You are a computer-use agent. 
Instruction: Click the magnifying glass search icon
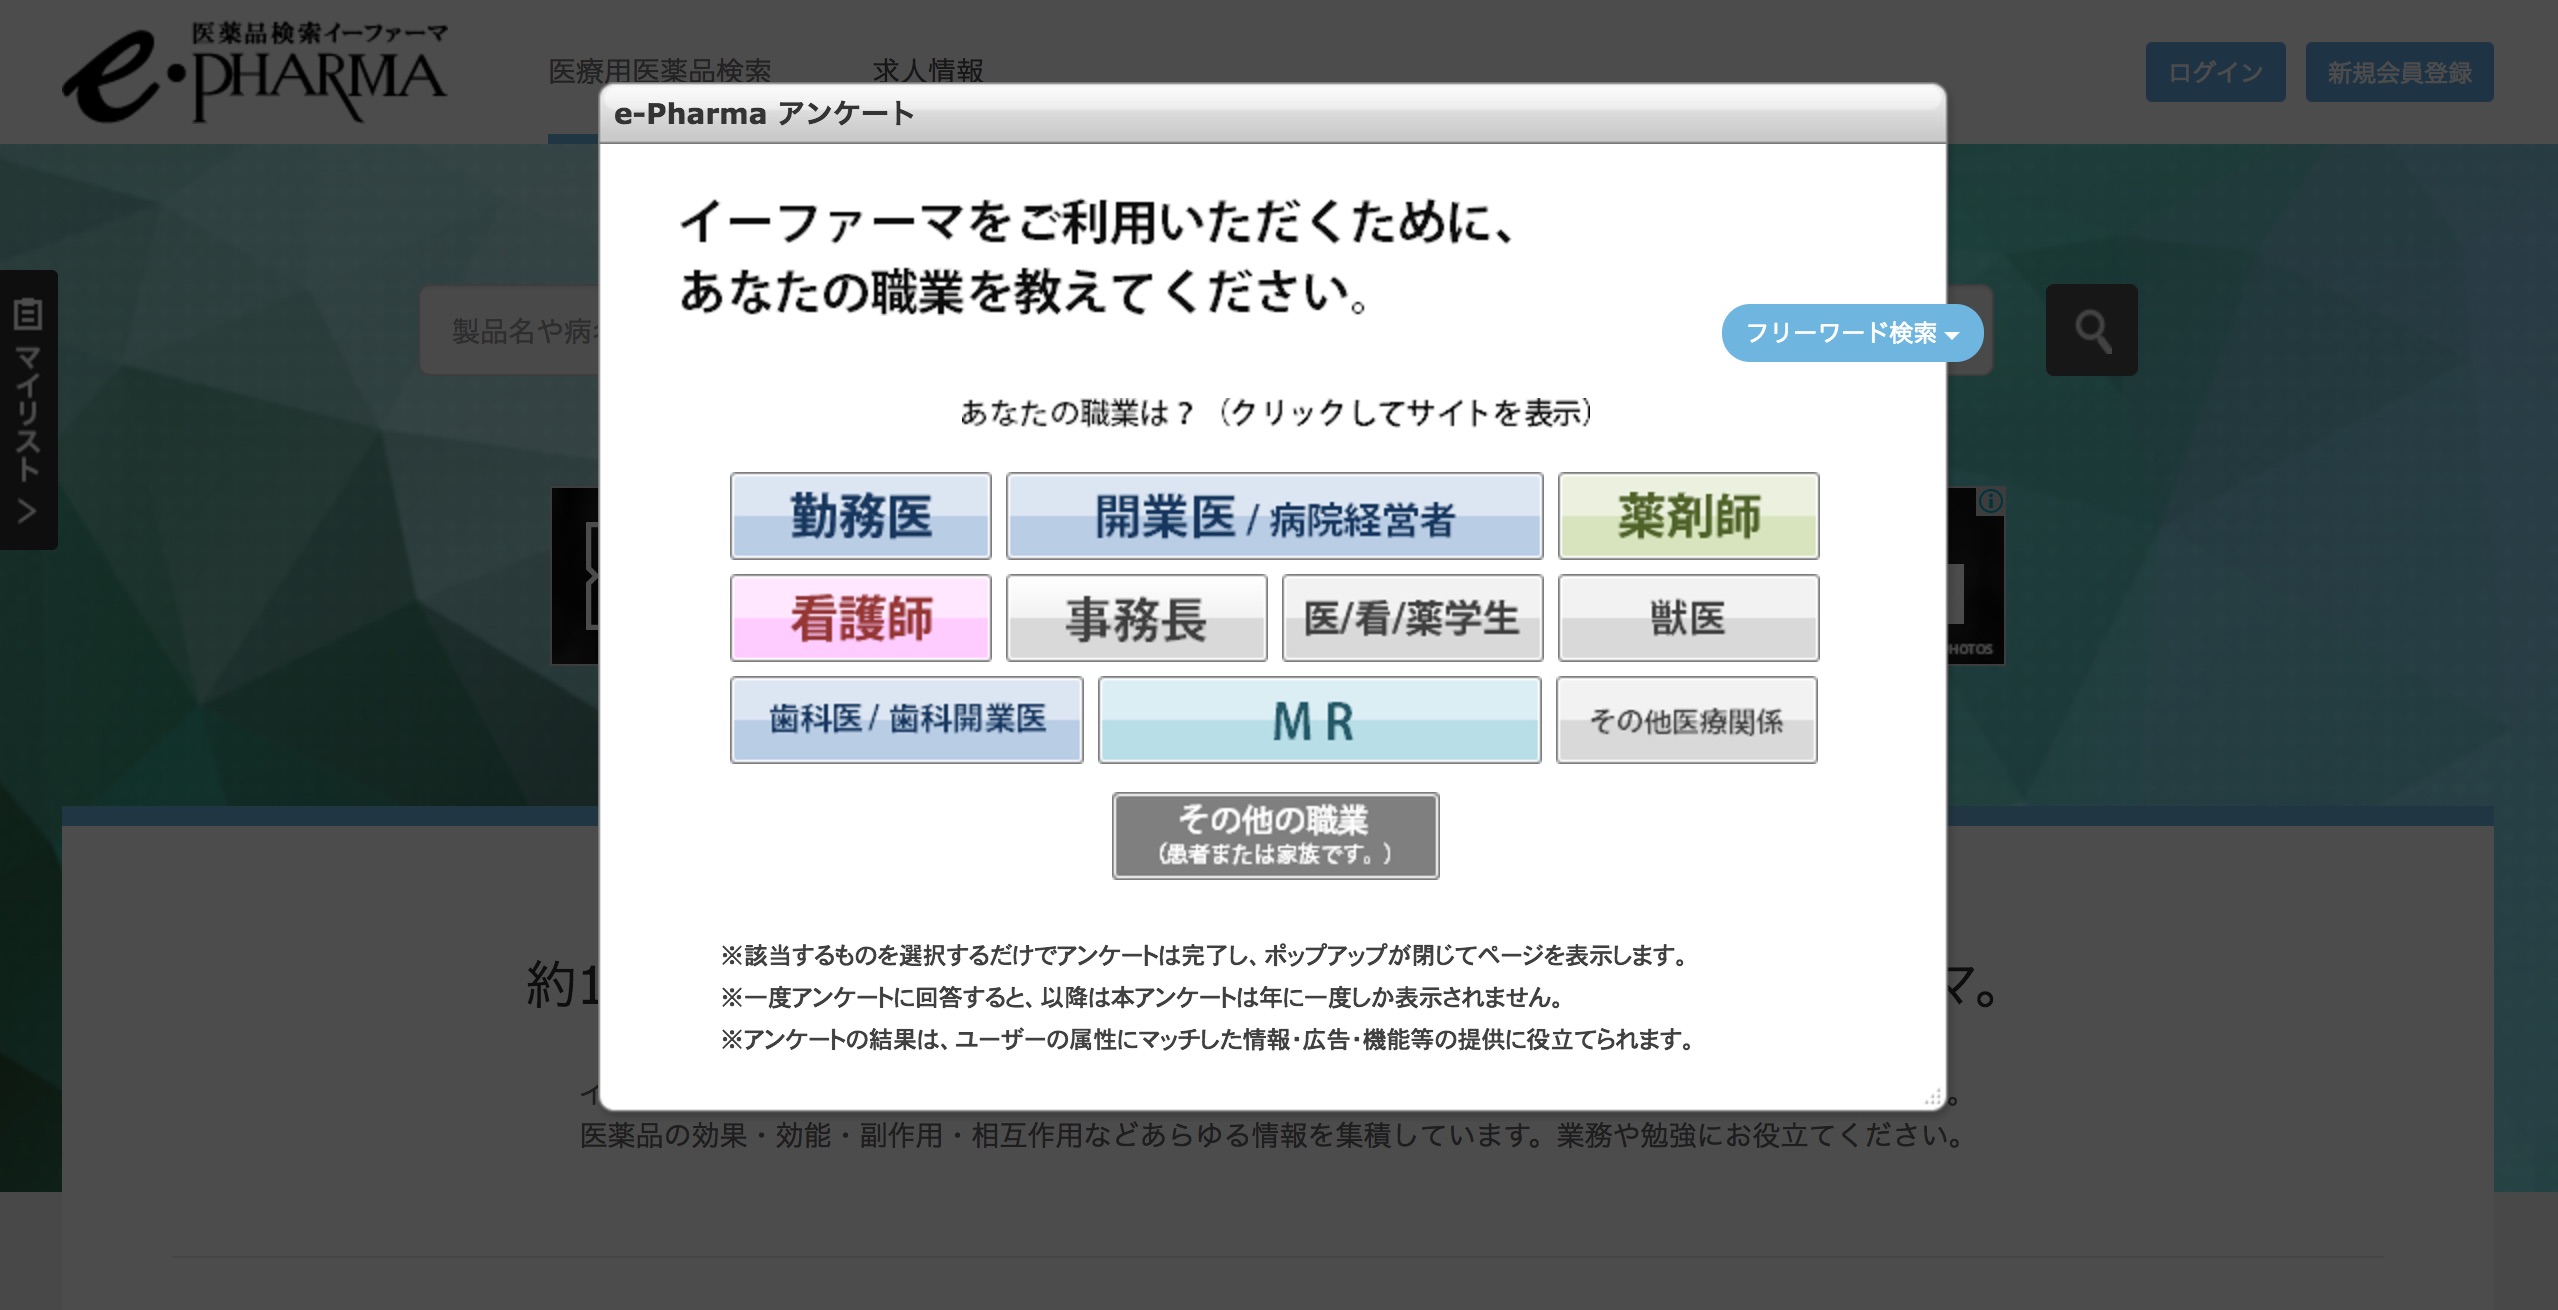point(2091,330)
